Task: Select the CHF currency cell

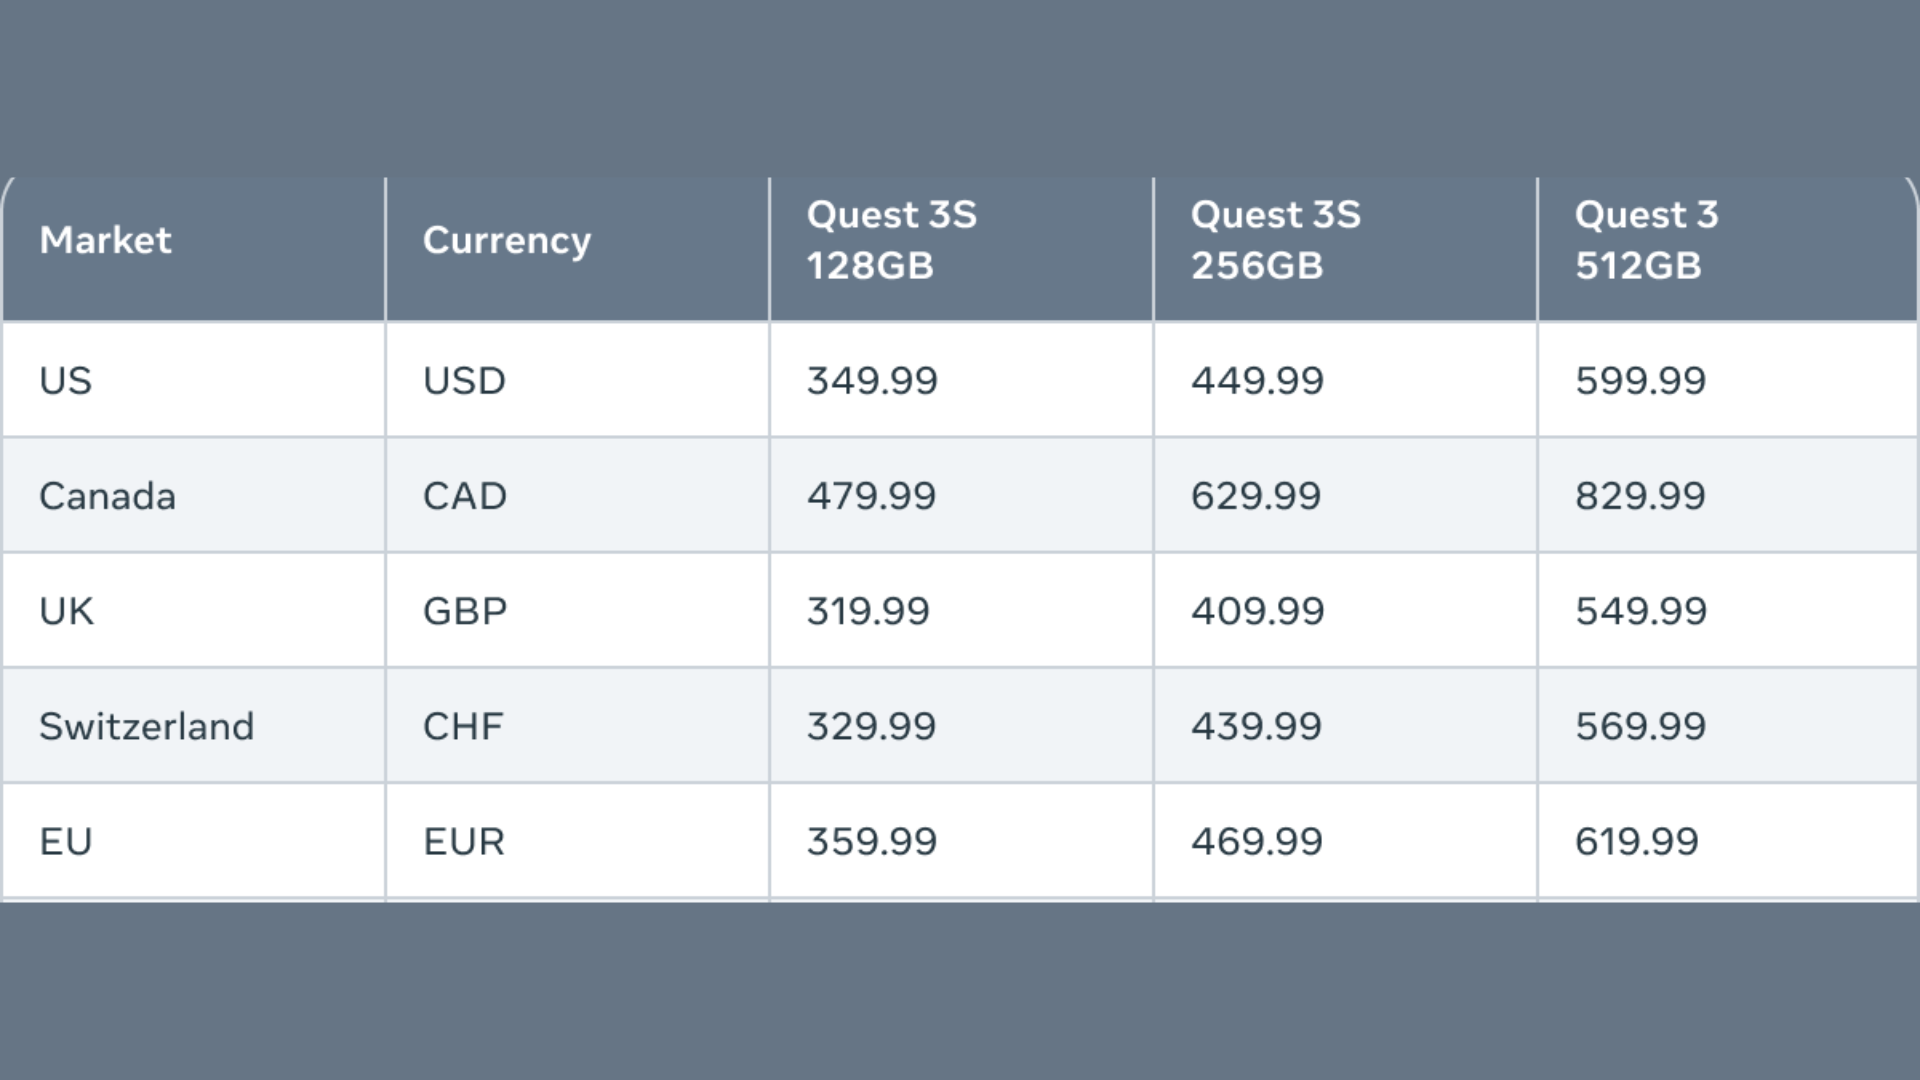Action: pyautogui.click(x=463, y=726)
